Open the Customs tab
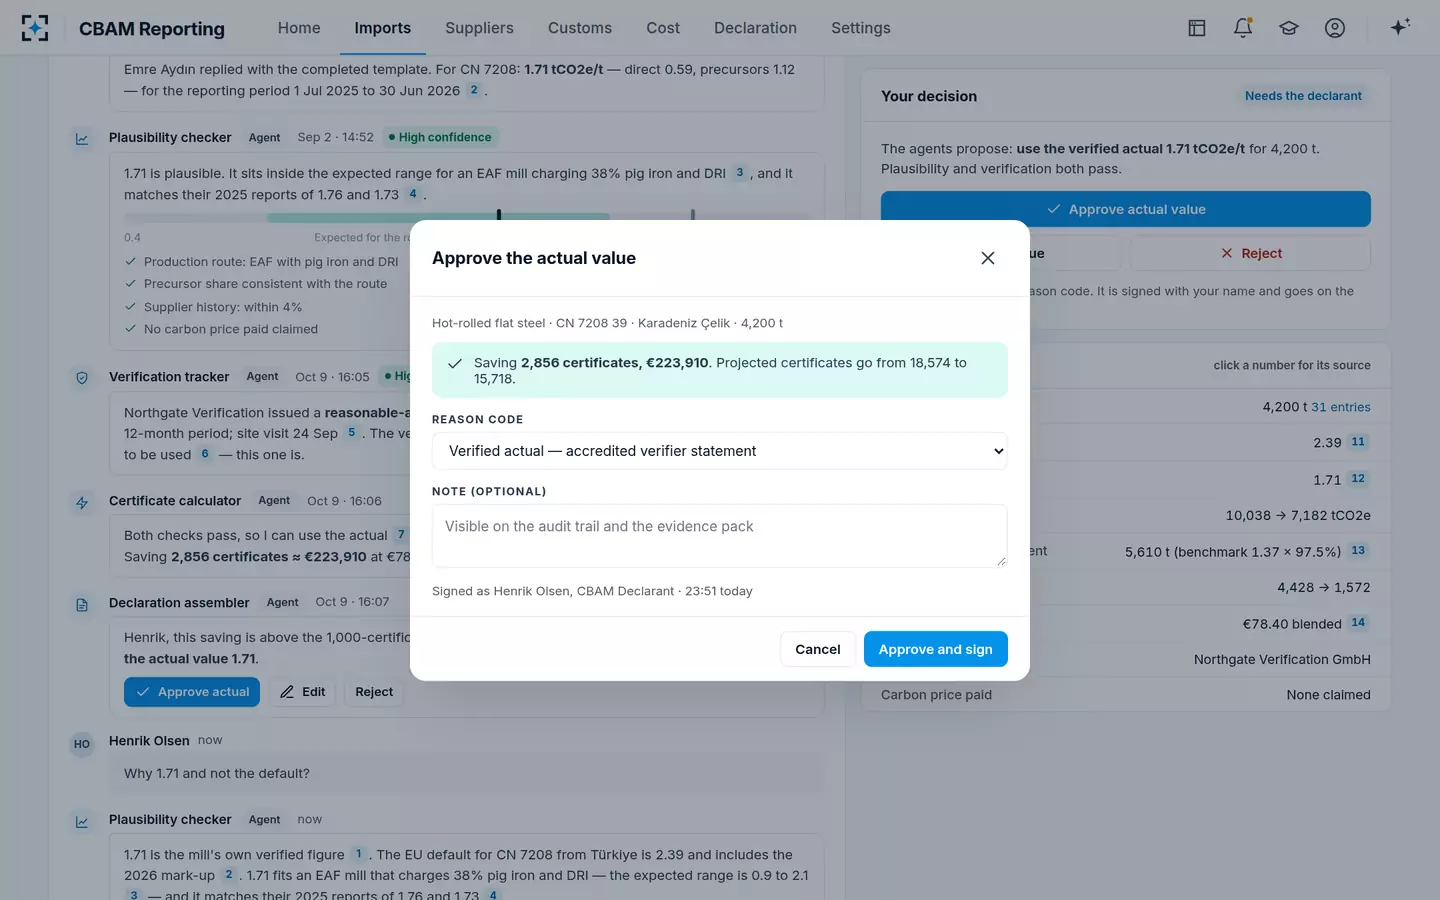Viewport: 1440px width, 900px height. click(580, 28)
